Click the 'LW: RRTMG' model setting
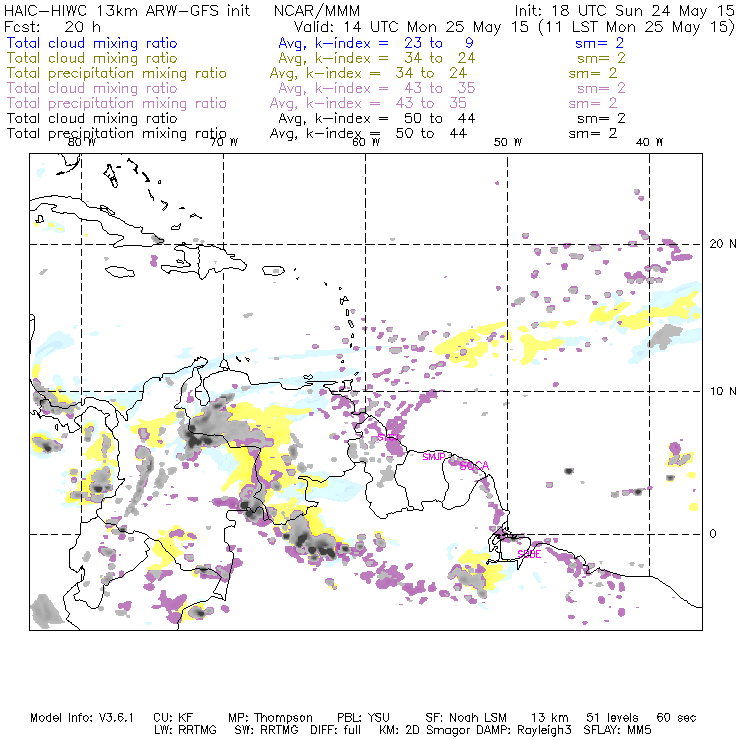740x740 pixels. pyautogui.click(x=185, y=730)
